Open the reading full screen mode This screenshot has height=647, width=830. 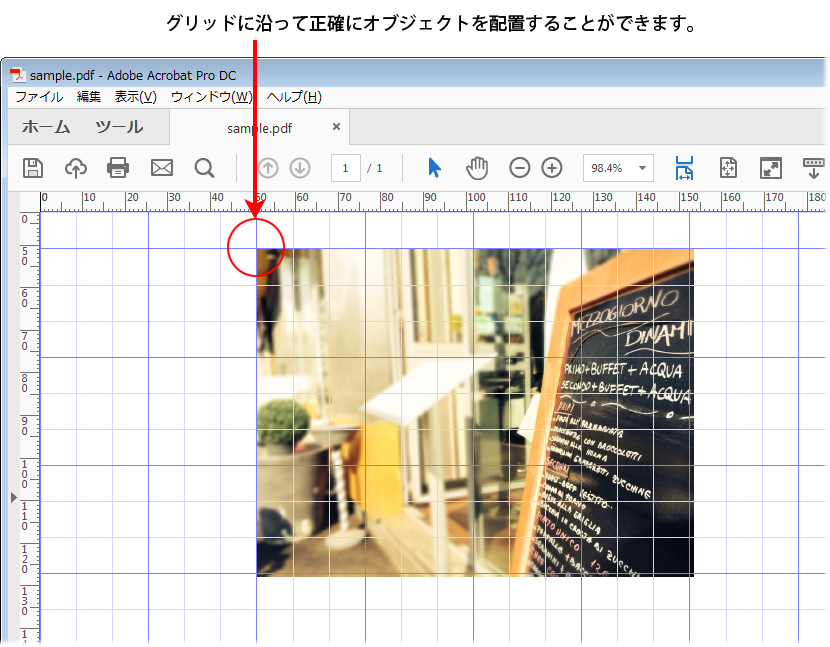(771, 167)
